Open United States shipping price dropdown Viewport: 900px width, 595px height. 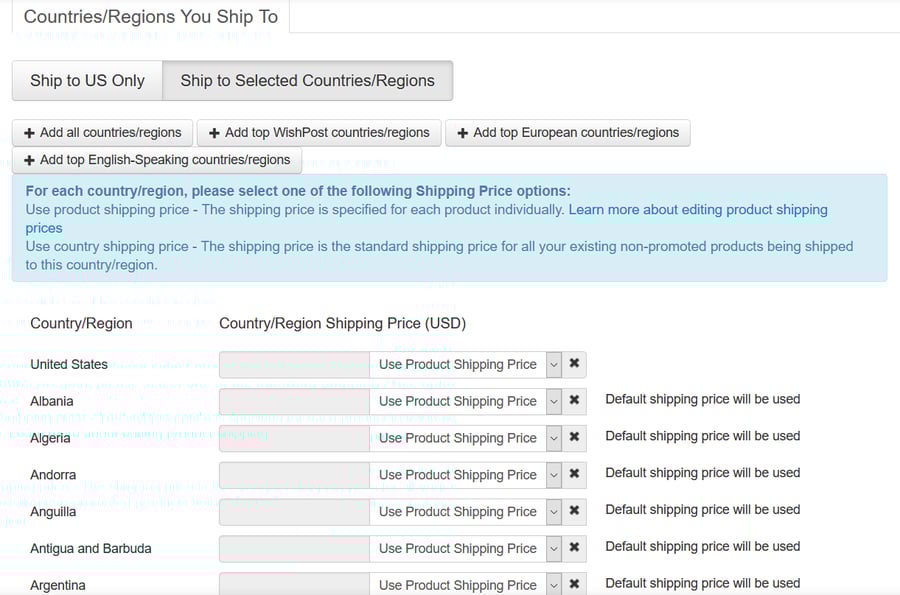pyautogui.click(x=465, y=365)
